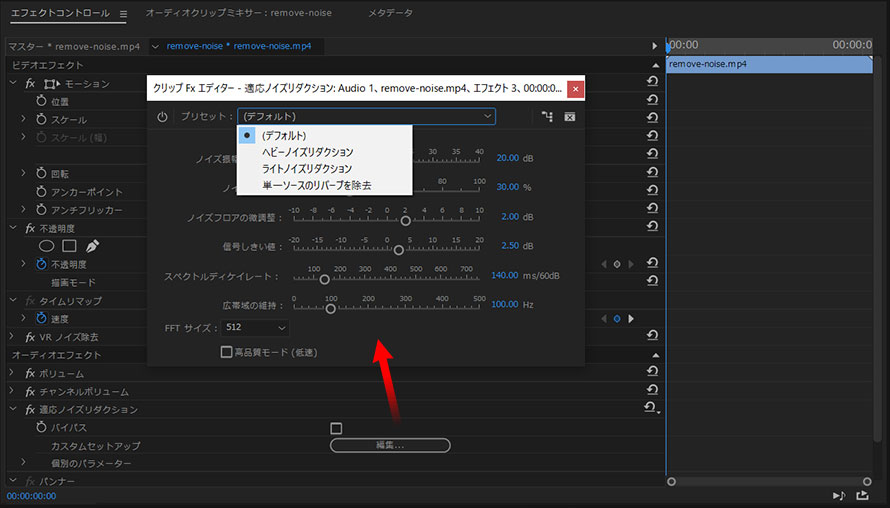Select the rectangle mask tool under Opacity
The height and width of the screenshot is (508, 890).
69,246
